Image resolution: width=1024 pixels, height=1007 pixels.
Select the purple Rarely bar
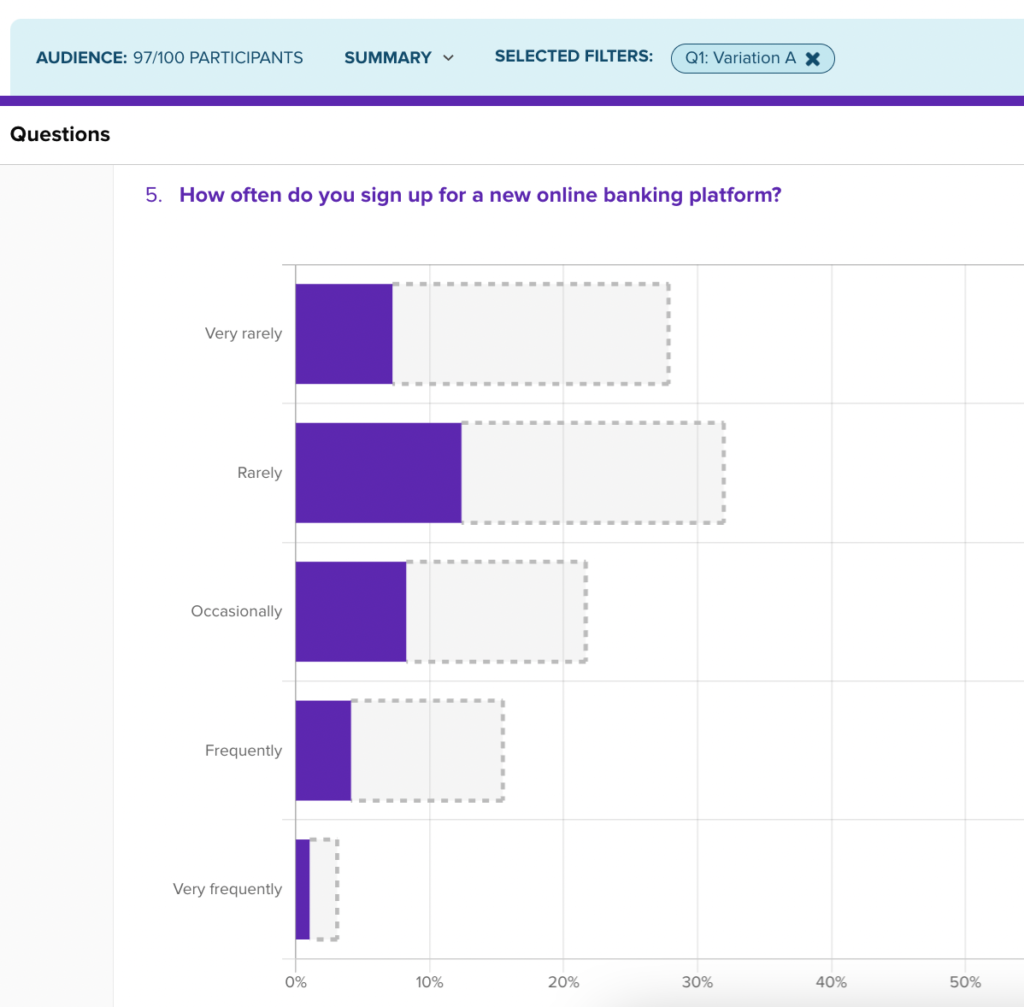(x=379, y=473)
